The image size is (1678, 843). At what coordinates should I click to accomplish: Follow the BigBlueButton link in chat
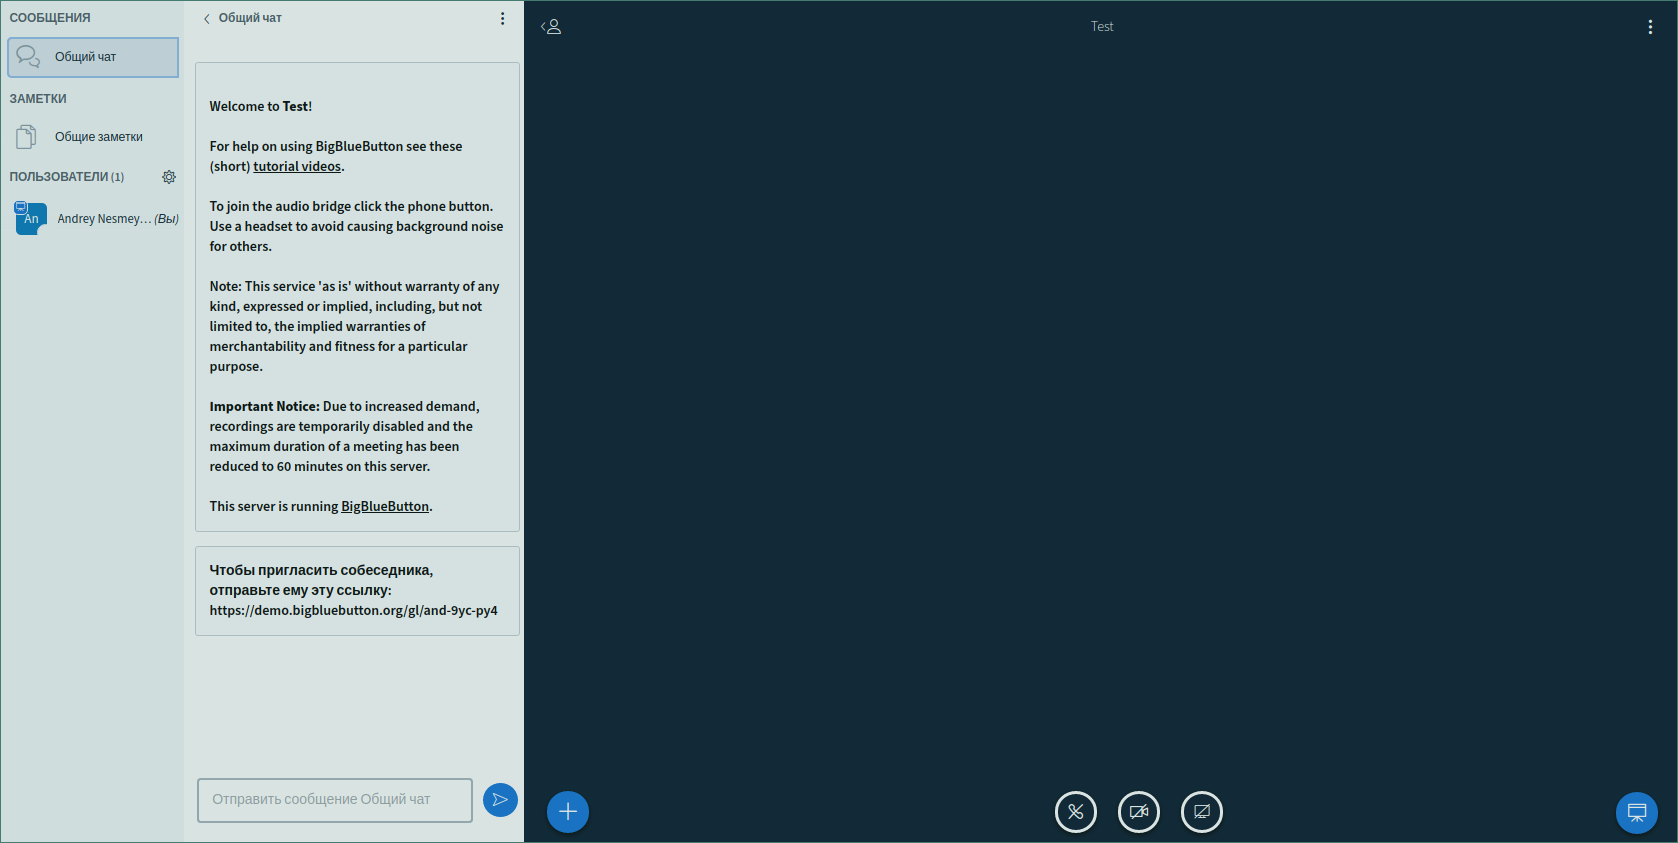(384, 507)
